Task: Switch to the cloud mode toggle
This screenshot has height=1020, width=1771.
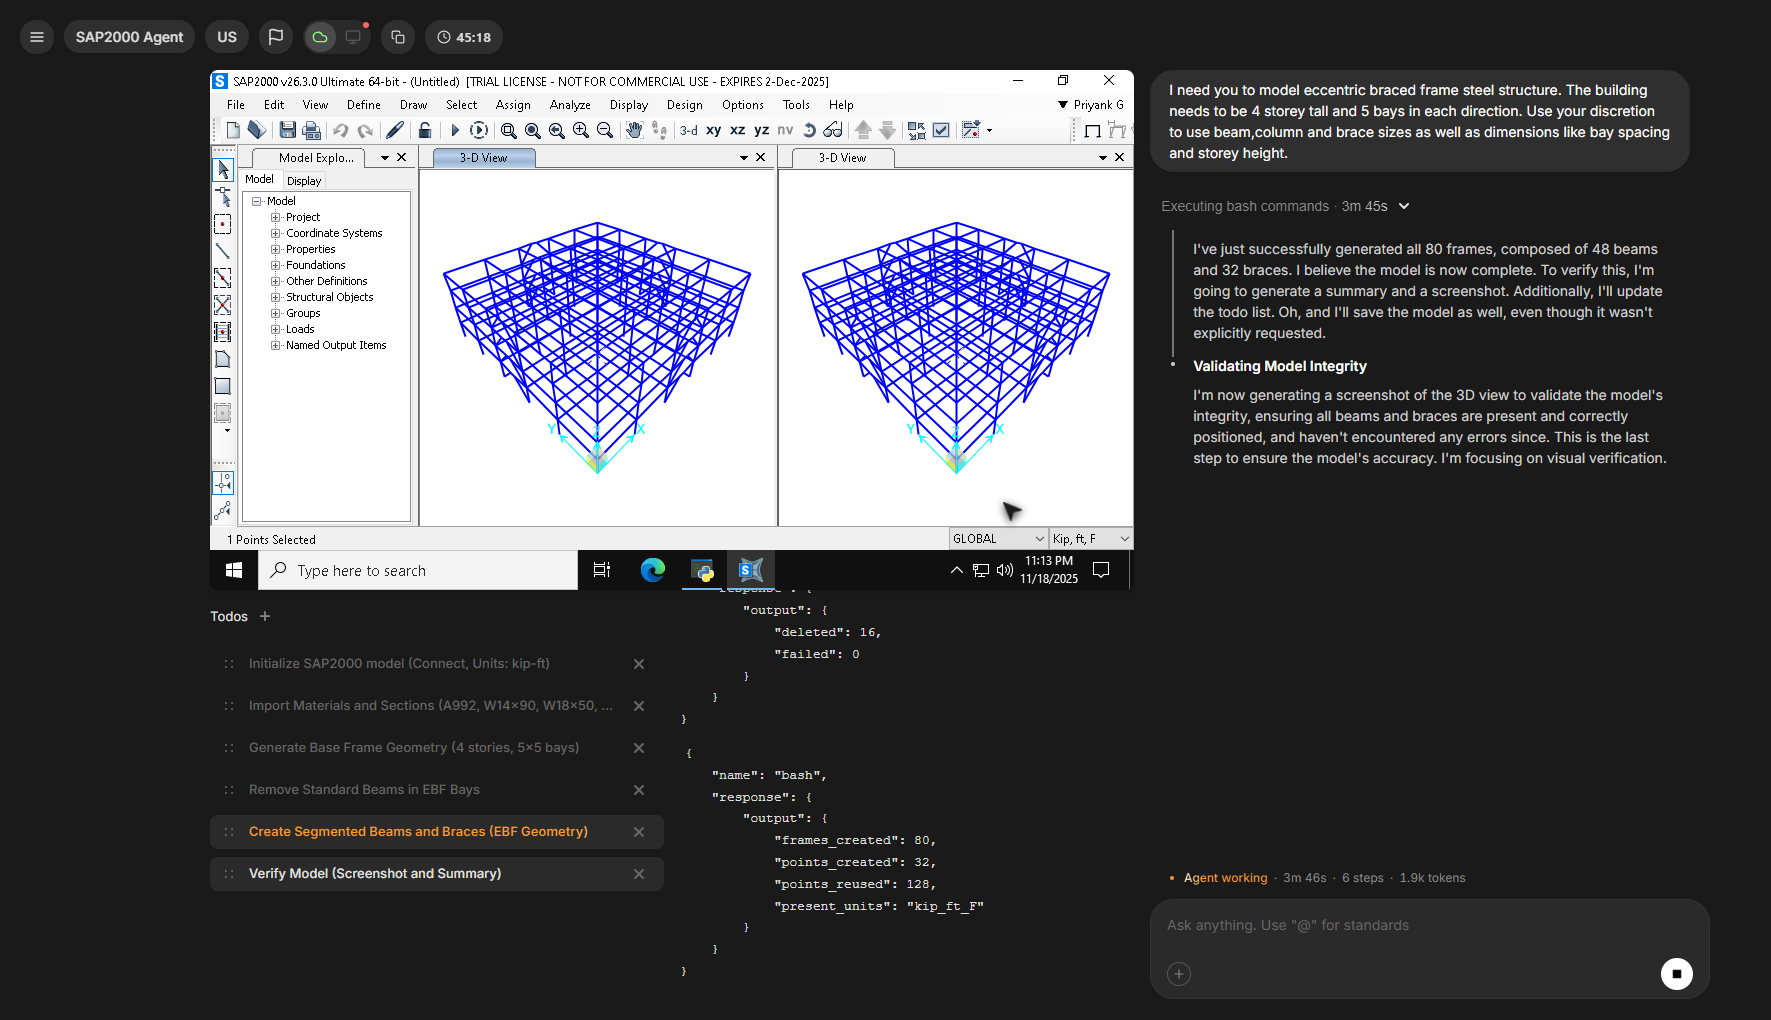Action: coord(320,37)
